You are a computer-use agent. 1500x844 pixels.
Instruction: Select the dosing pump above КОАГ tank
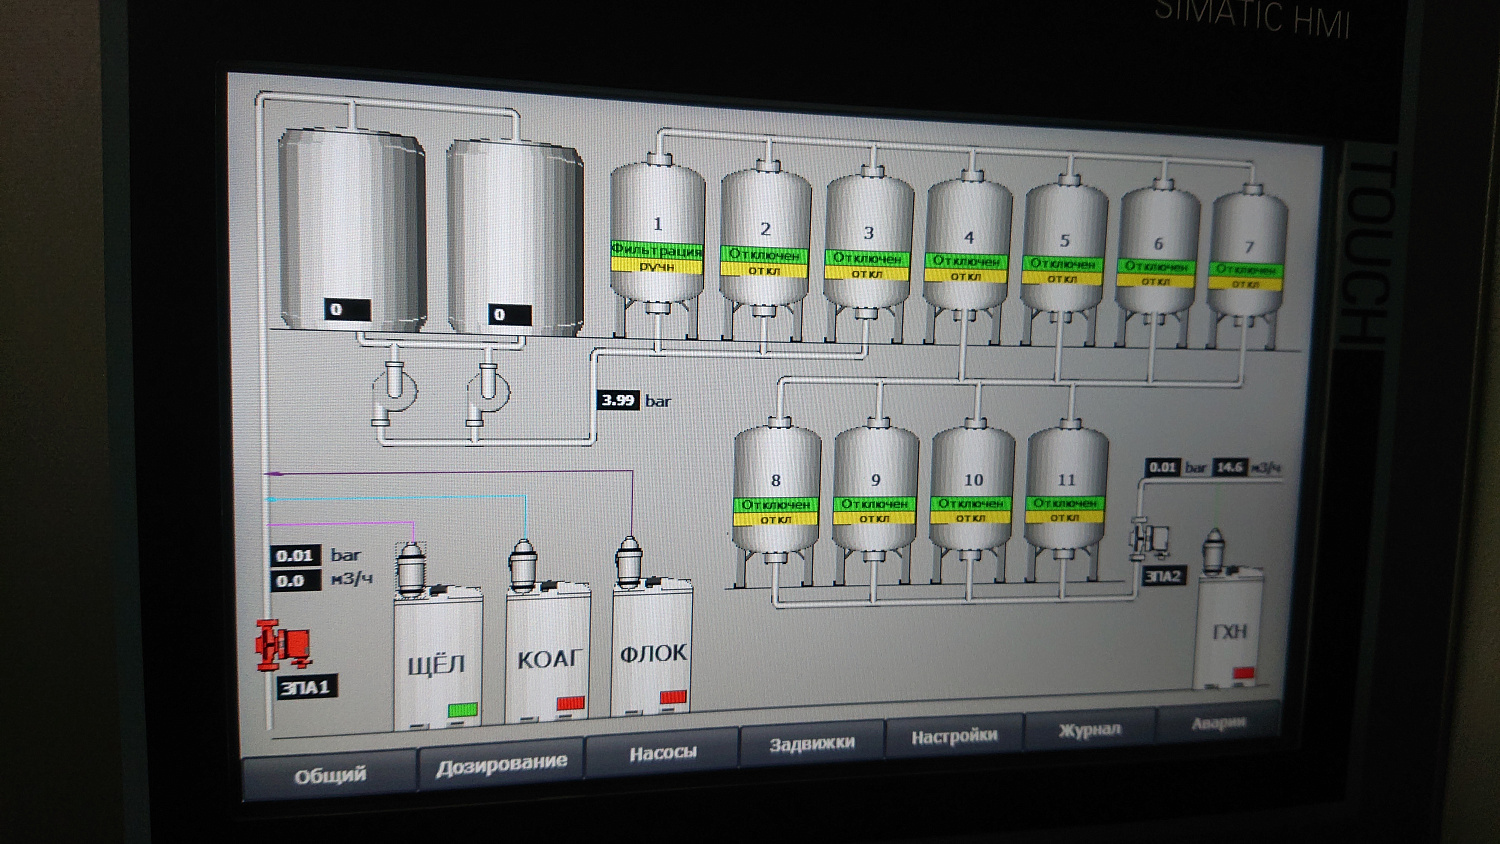click(x=523, y=565)
